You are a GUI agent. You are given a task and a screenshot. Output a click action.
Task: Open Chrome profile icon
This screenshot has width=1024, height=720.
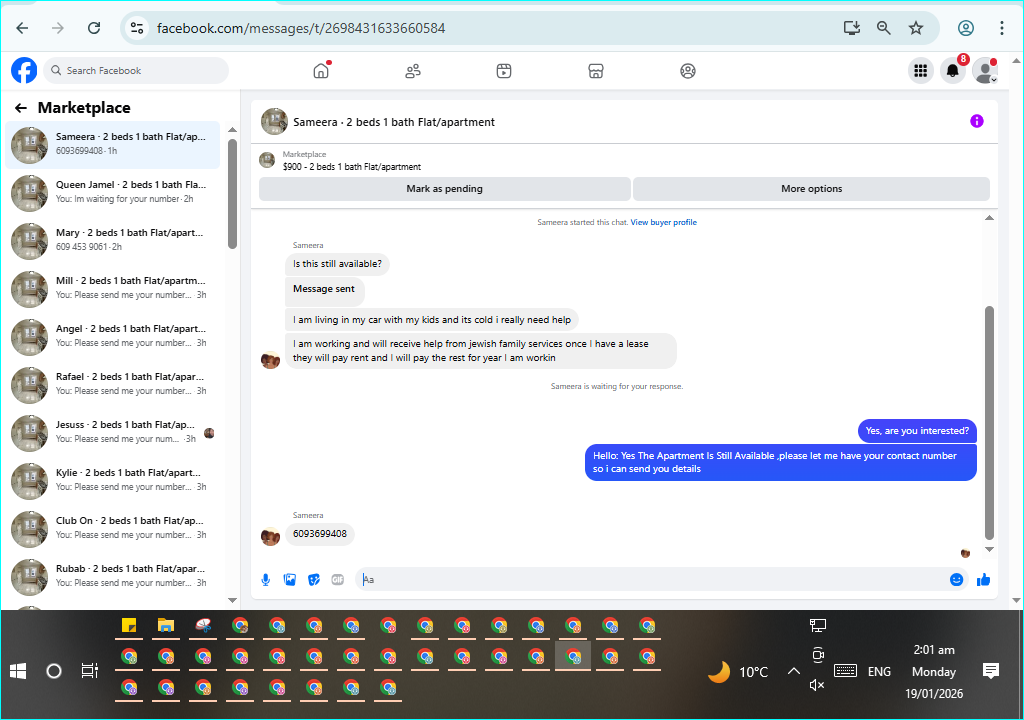tap(966, 28)
